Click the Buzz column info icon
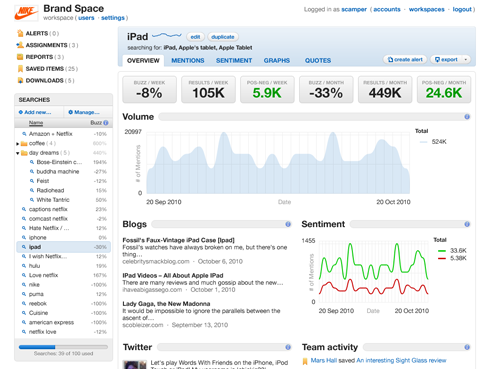Viewport: 490px width, 369px height. click(x=106, y=123)
